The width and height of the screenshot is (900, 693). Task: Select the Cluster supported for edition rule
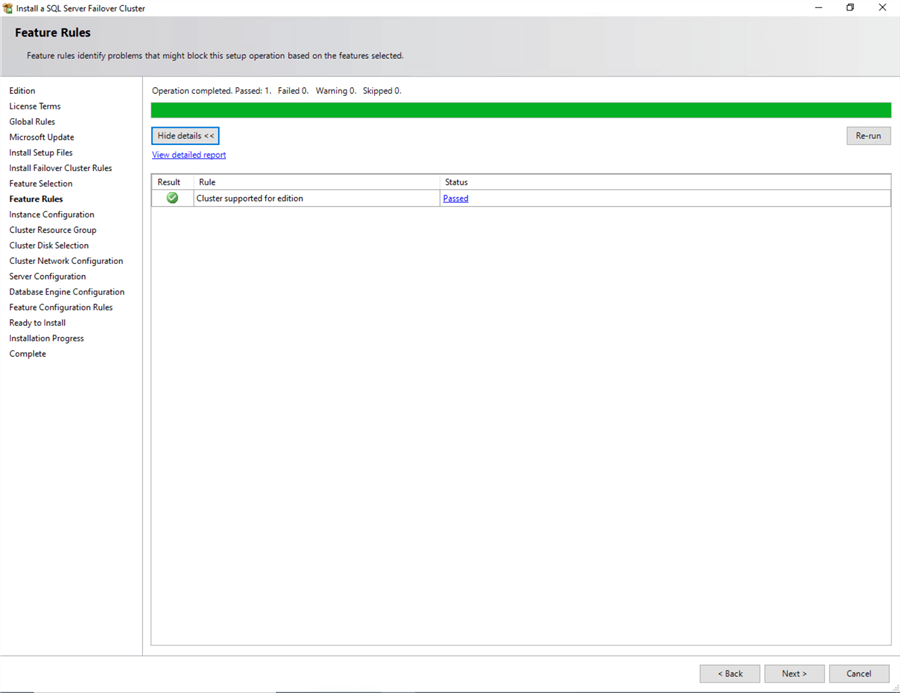pyautogui.click(x=250, y=199)
